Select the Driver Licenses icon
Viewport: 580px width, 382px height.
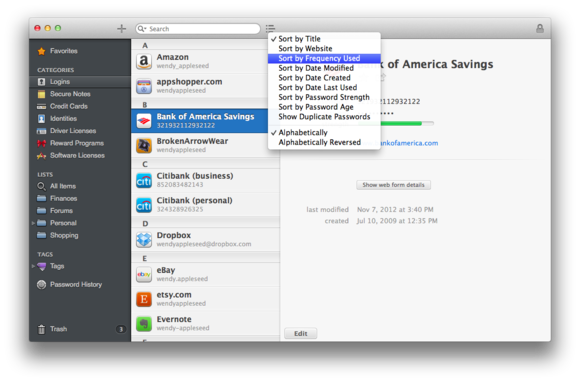click(41, 131)
